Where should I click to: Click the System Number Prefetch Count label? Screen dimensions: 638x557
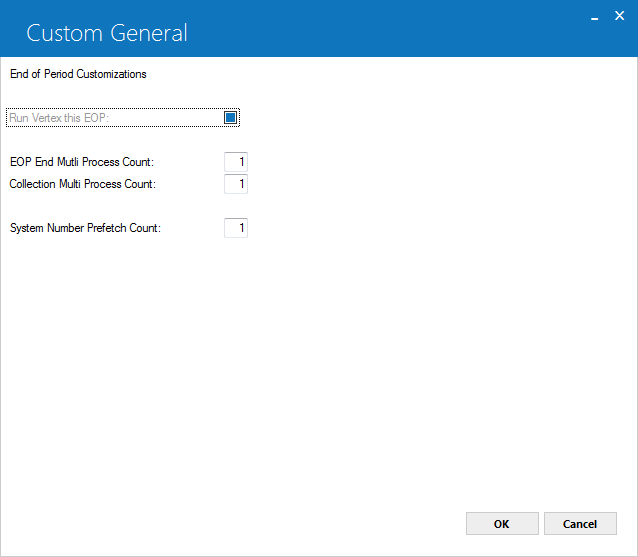85,228
